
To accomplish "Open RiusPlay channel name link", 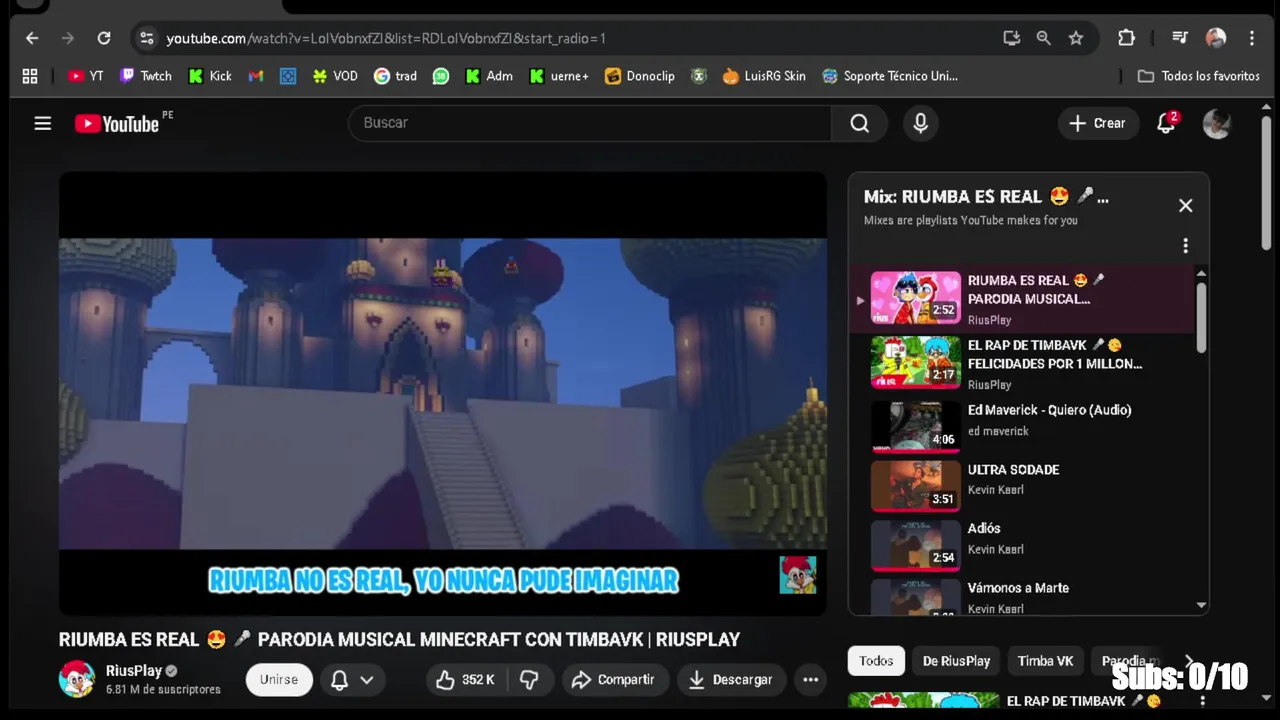I will pos(134,671).
